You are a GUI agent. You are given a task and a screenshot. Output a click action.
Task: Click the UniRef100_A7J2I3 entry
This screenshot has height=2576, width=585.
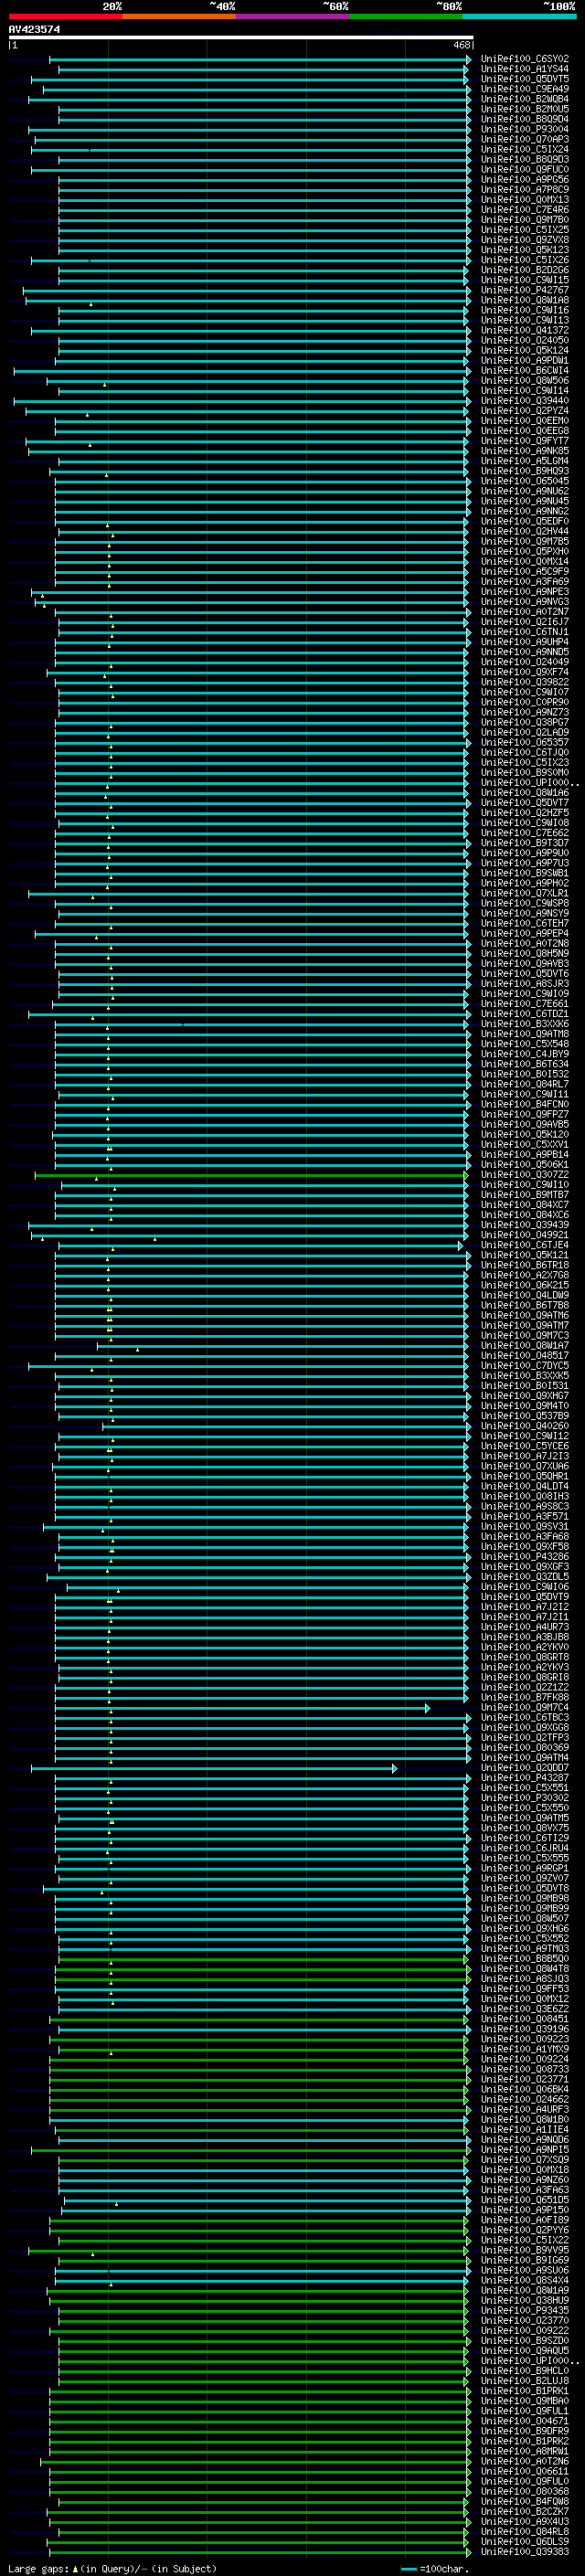pyautogui.click(x=524, y=1456)
